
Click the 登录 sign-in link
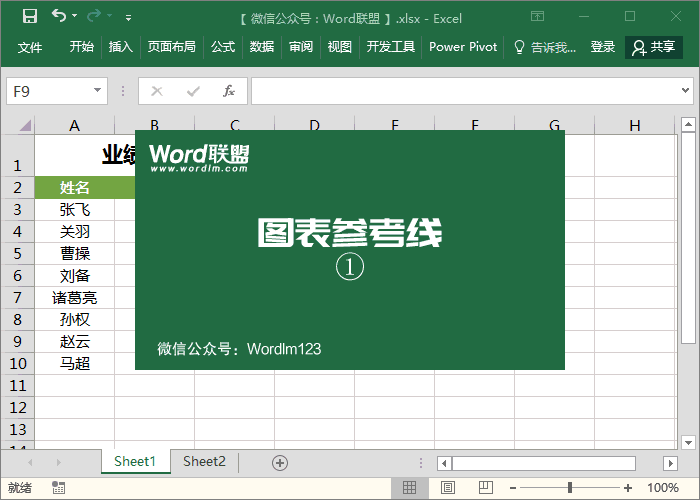(x=603, y=47)
